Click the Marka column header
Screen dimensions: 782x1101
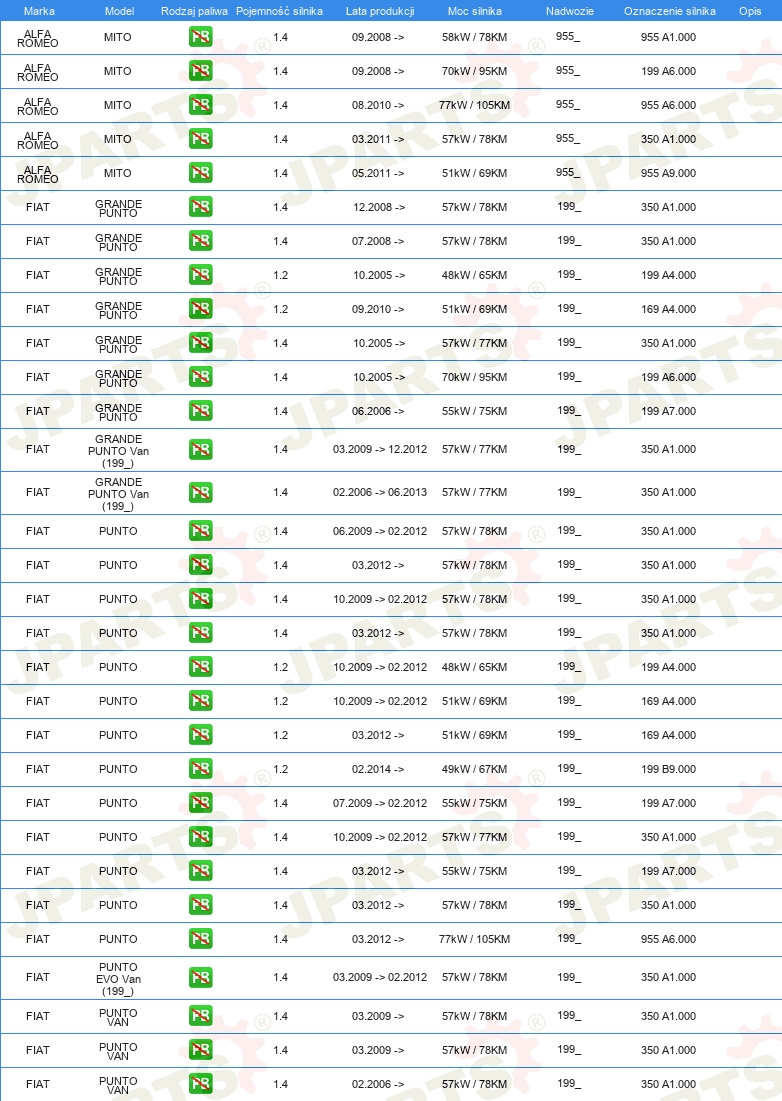tap(39, 11)
